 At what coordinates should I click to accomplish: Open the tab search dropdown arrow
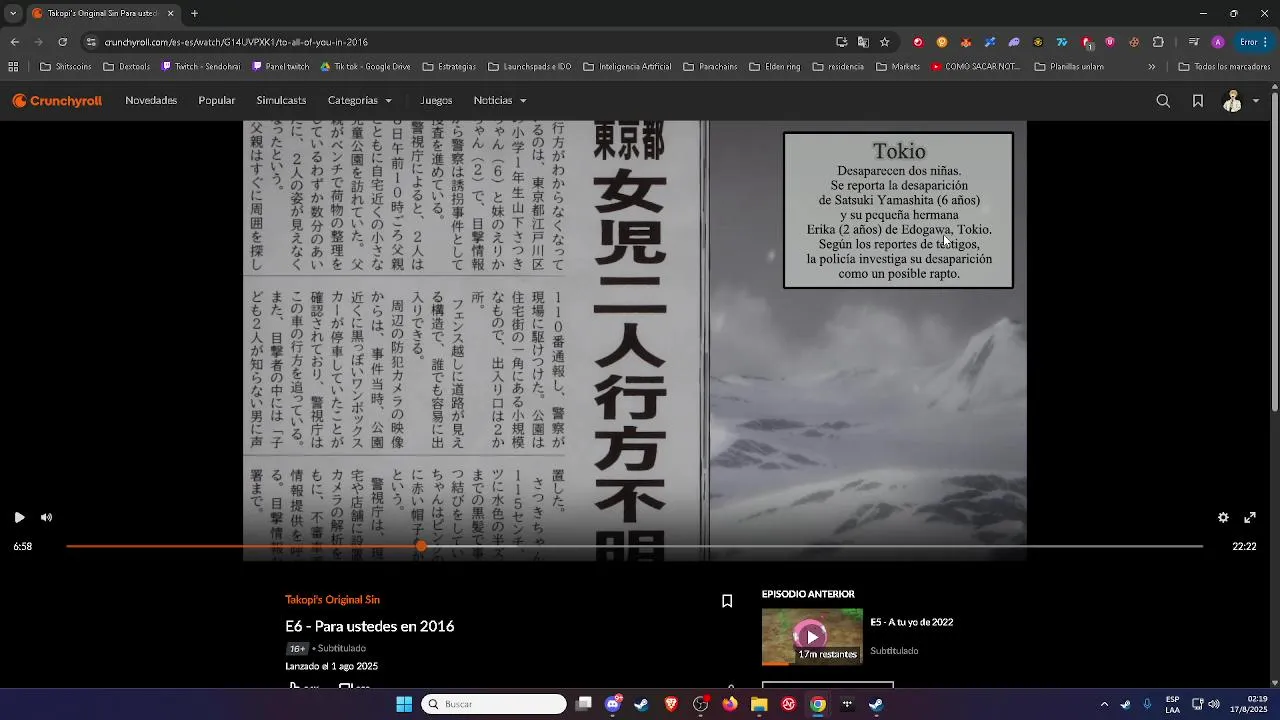click(x=13, y=13)
